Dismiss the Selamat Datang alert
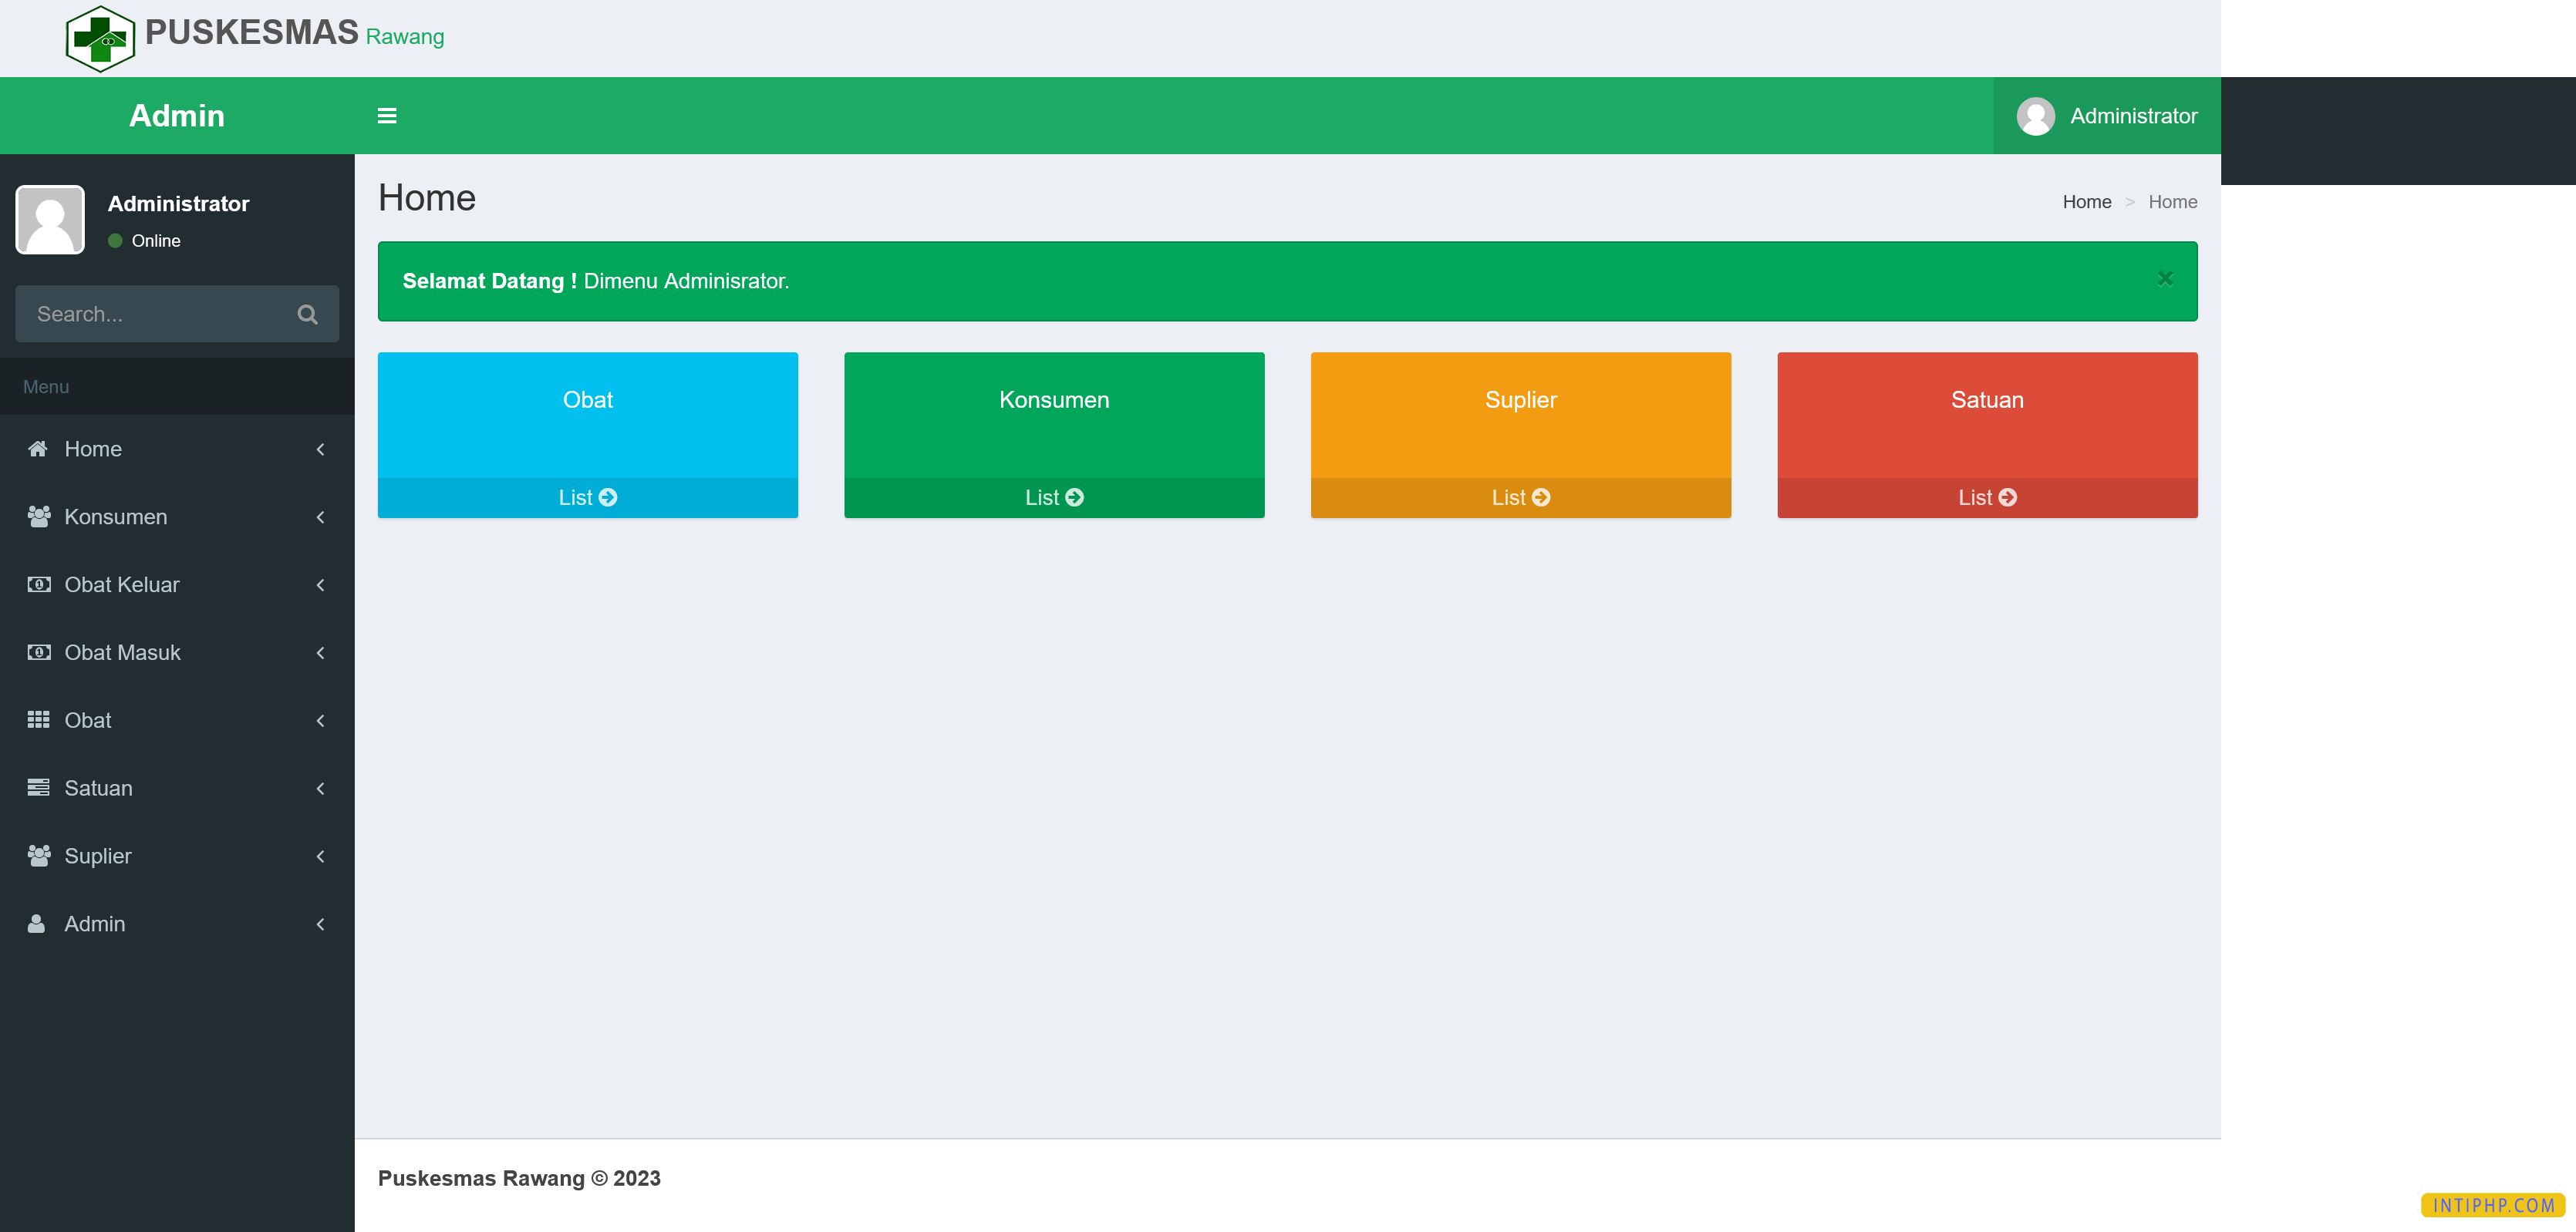The image size is (2576, 1232). click(x=2165, y=279)
